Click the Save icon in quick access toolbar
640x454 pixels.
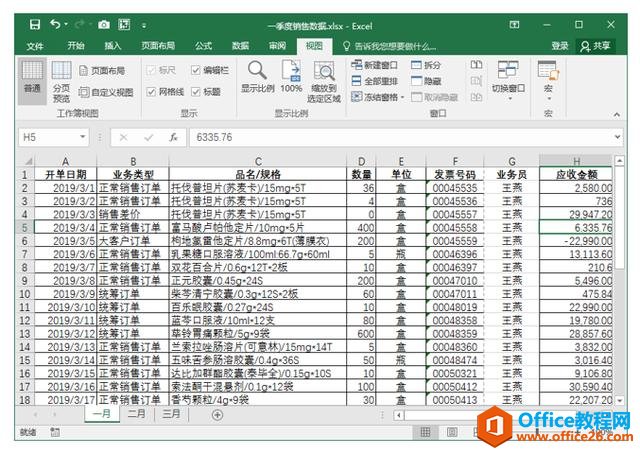pos(35,23)
